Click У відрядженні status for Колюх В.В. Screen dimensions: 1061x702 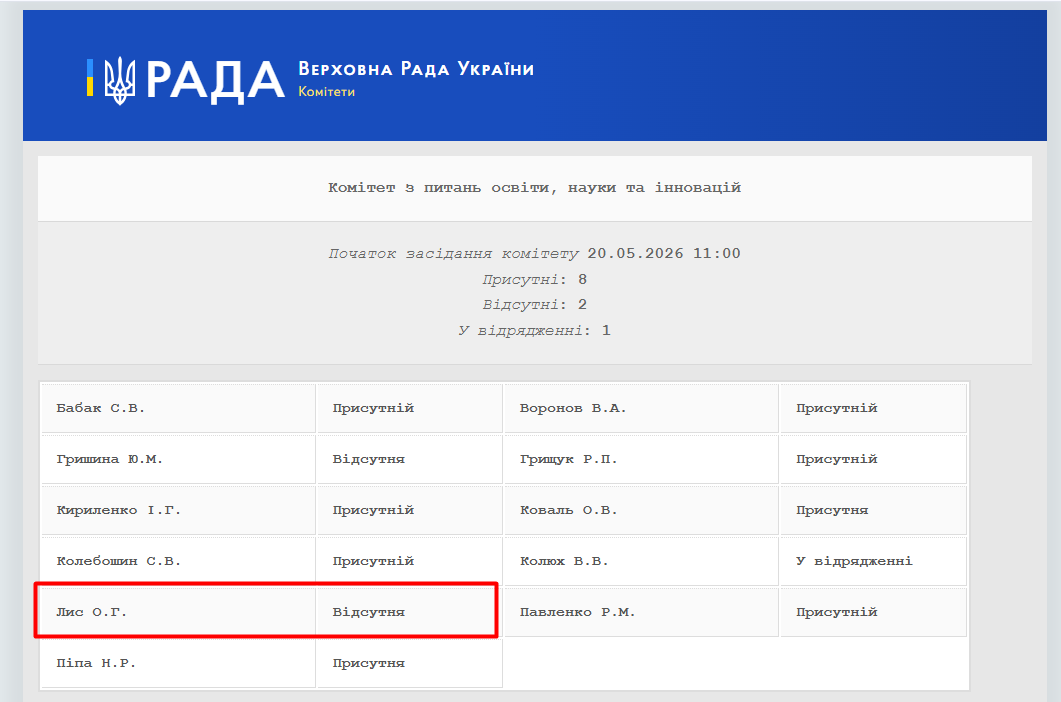point(854,561)
